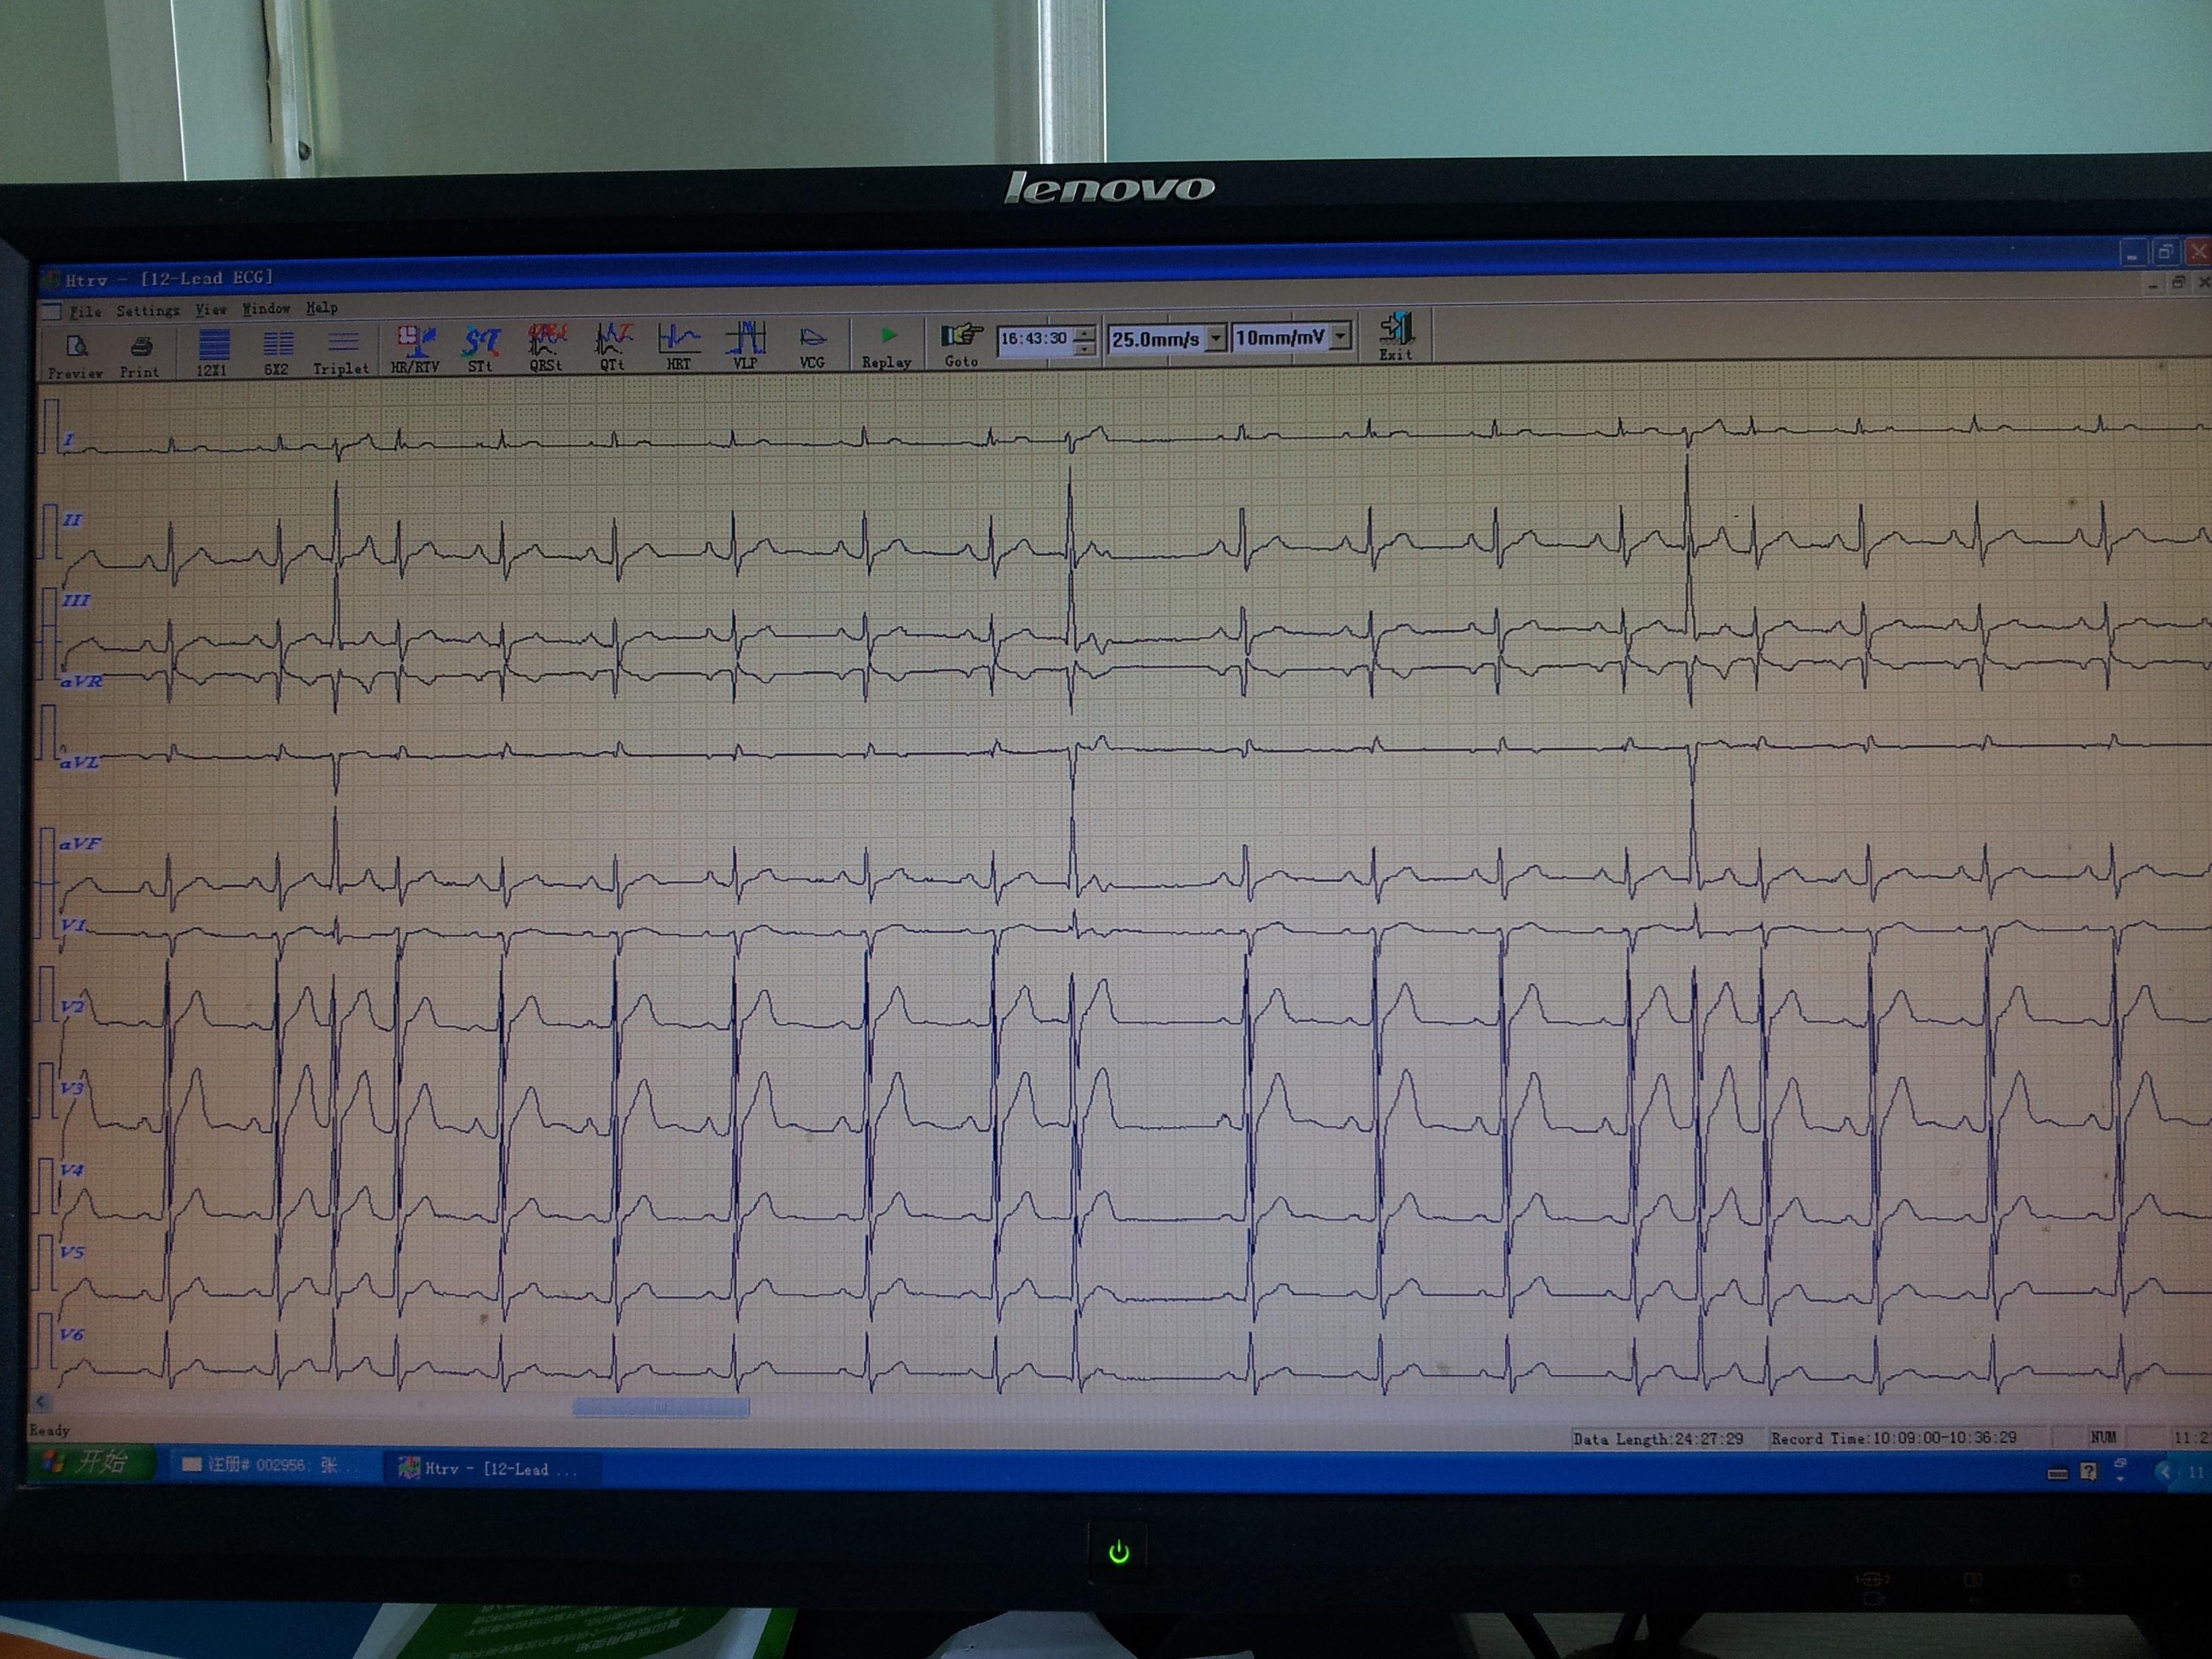Screen dimensions: 2212x1659
Task: Open the VLP late potential tool
Action: pyautogui.click(x=745, y=346)
